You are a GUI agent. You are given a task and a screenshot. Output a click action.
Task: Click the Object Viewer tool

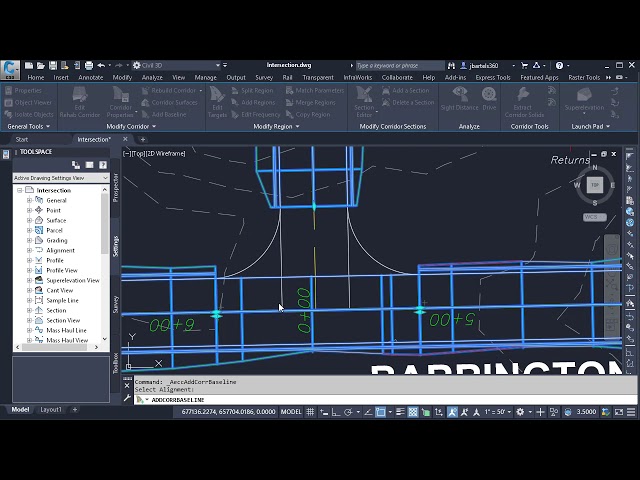coord(28,102)
